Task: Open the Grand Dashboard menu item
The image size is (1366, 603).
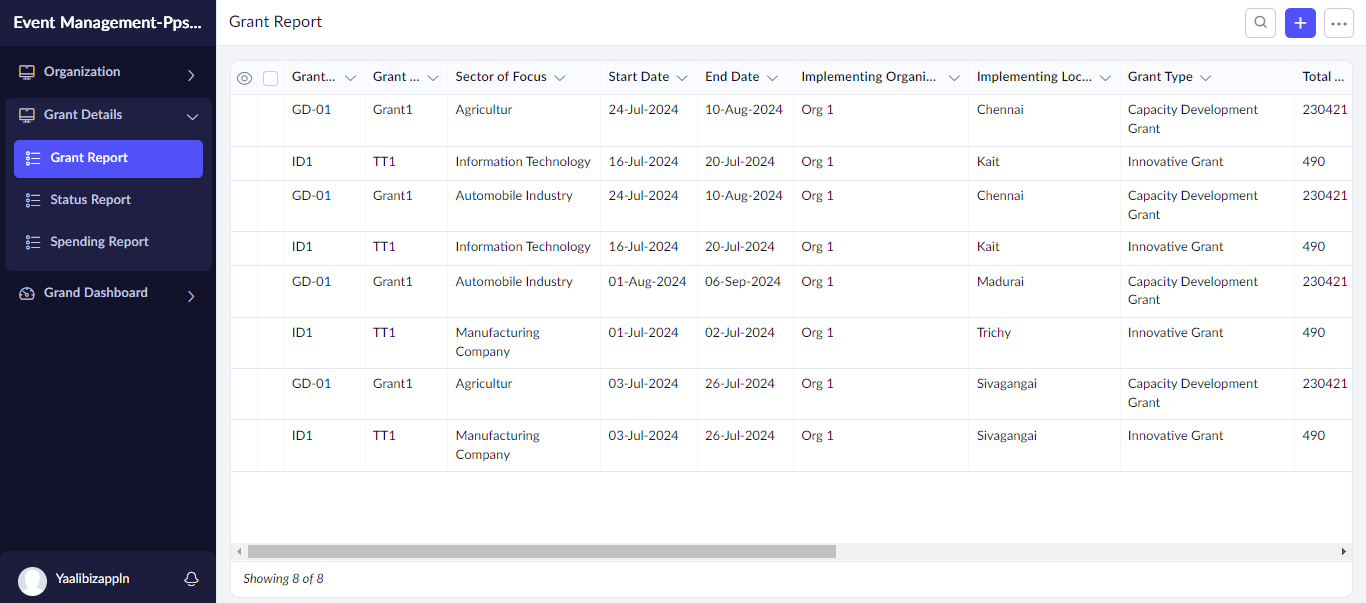Action: pos(96,293)
